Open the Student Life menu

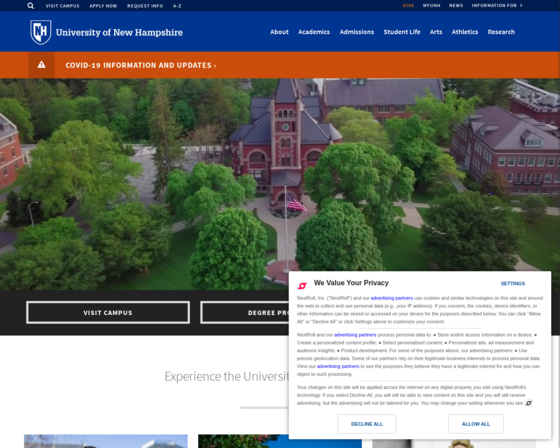402,32
